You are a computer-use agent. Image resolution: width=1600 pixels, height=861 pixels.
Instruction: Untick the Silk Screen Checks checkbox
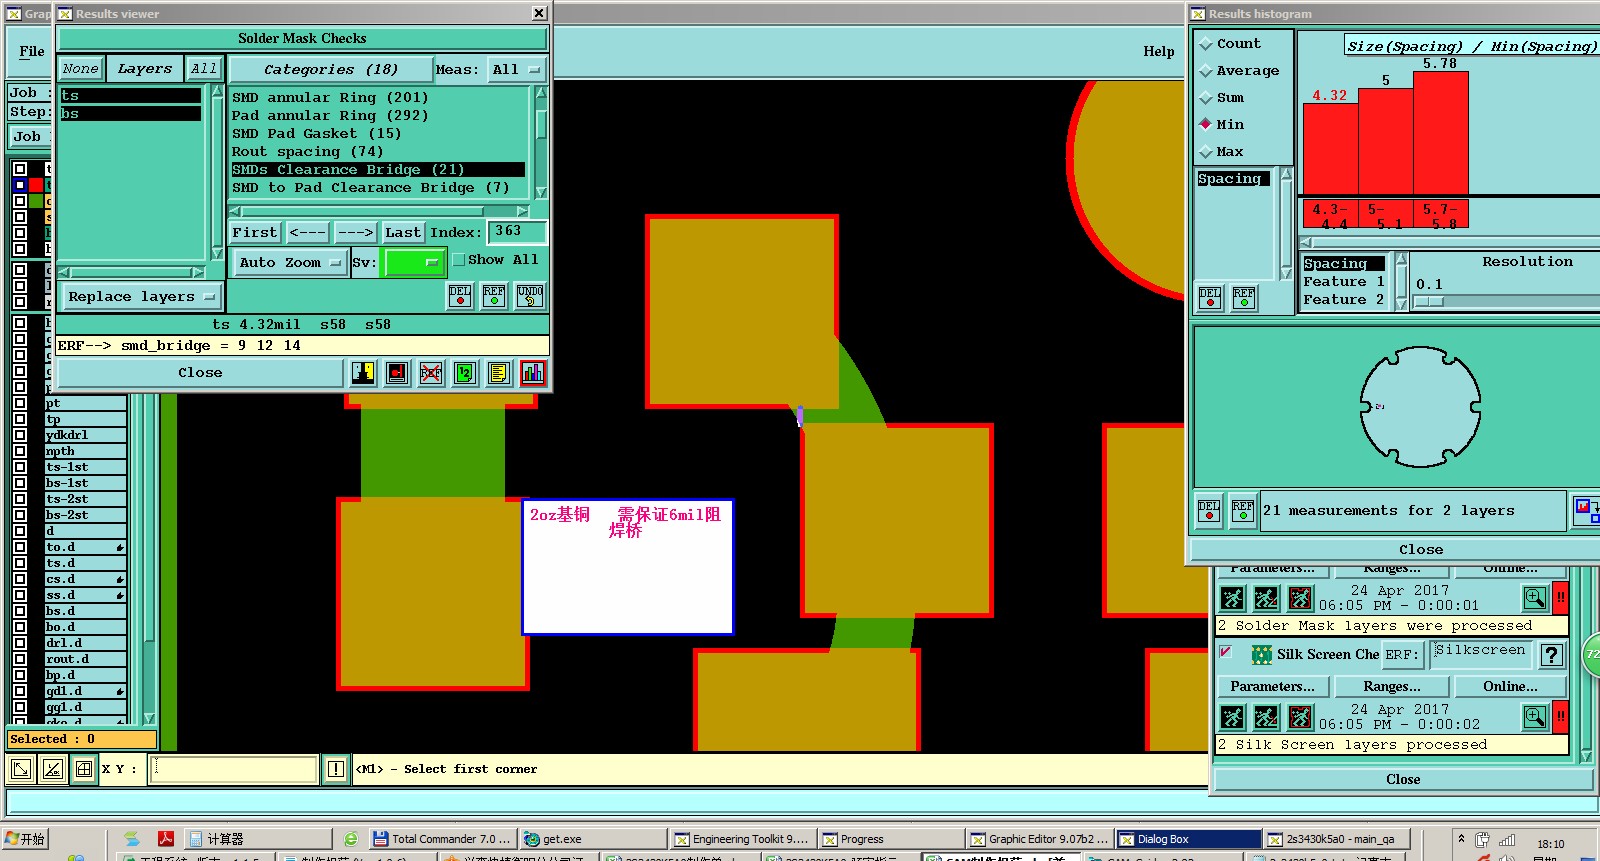(x=1226, y=652)
